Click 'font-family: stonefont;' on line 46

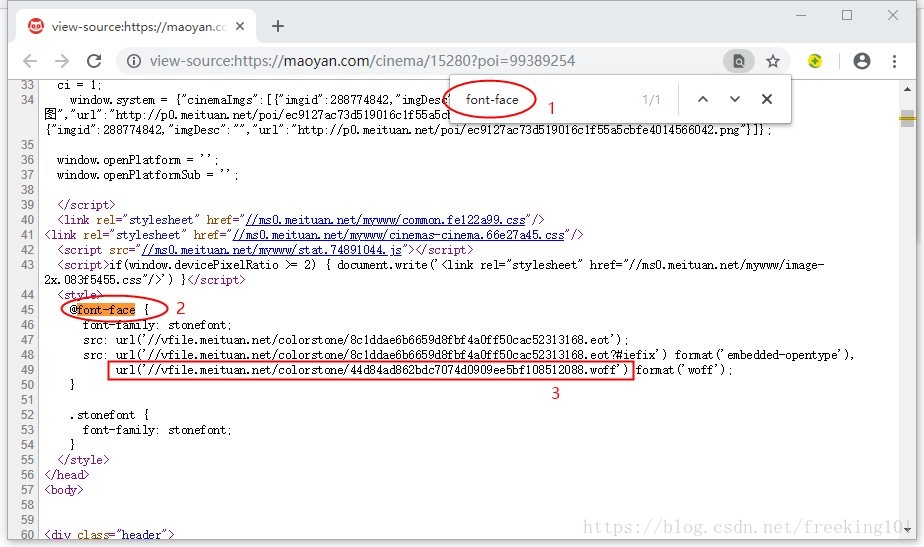click(157, 325)
